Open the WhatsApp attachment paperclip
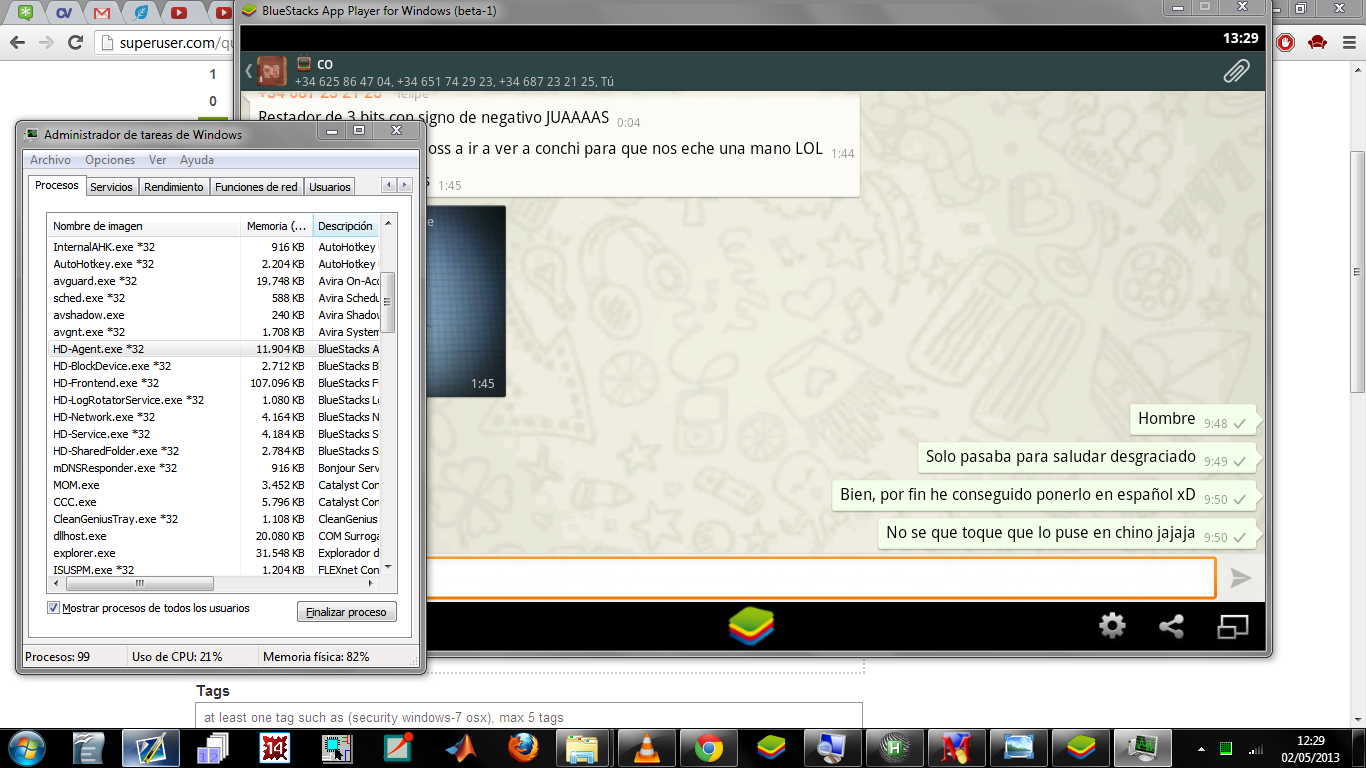1366x768 pixels. pyautogui.click(x=1237, y=71)
